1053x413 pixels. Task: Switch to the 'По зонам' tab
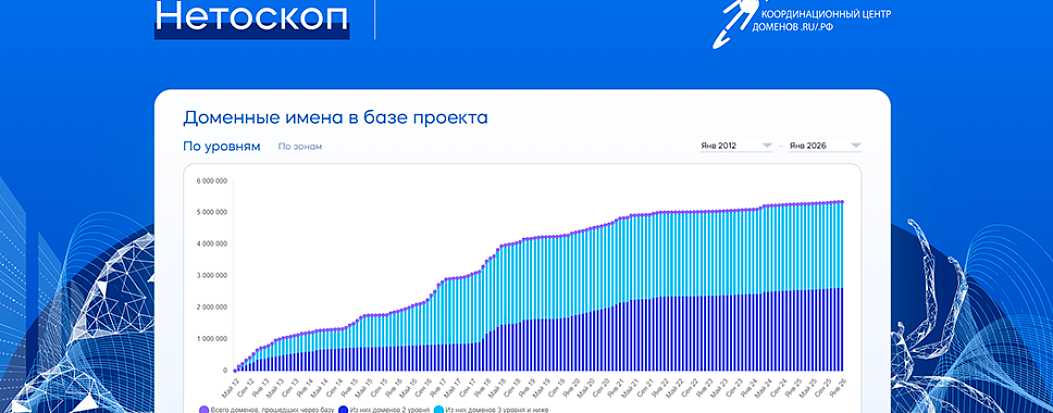pyautogui.click(x=300, y=147)
